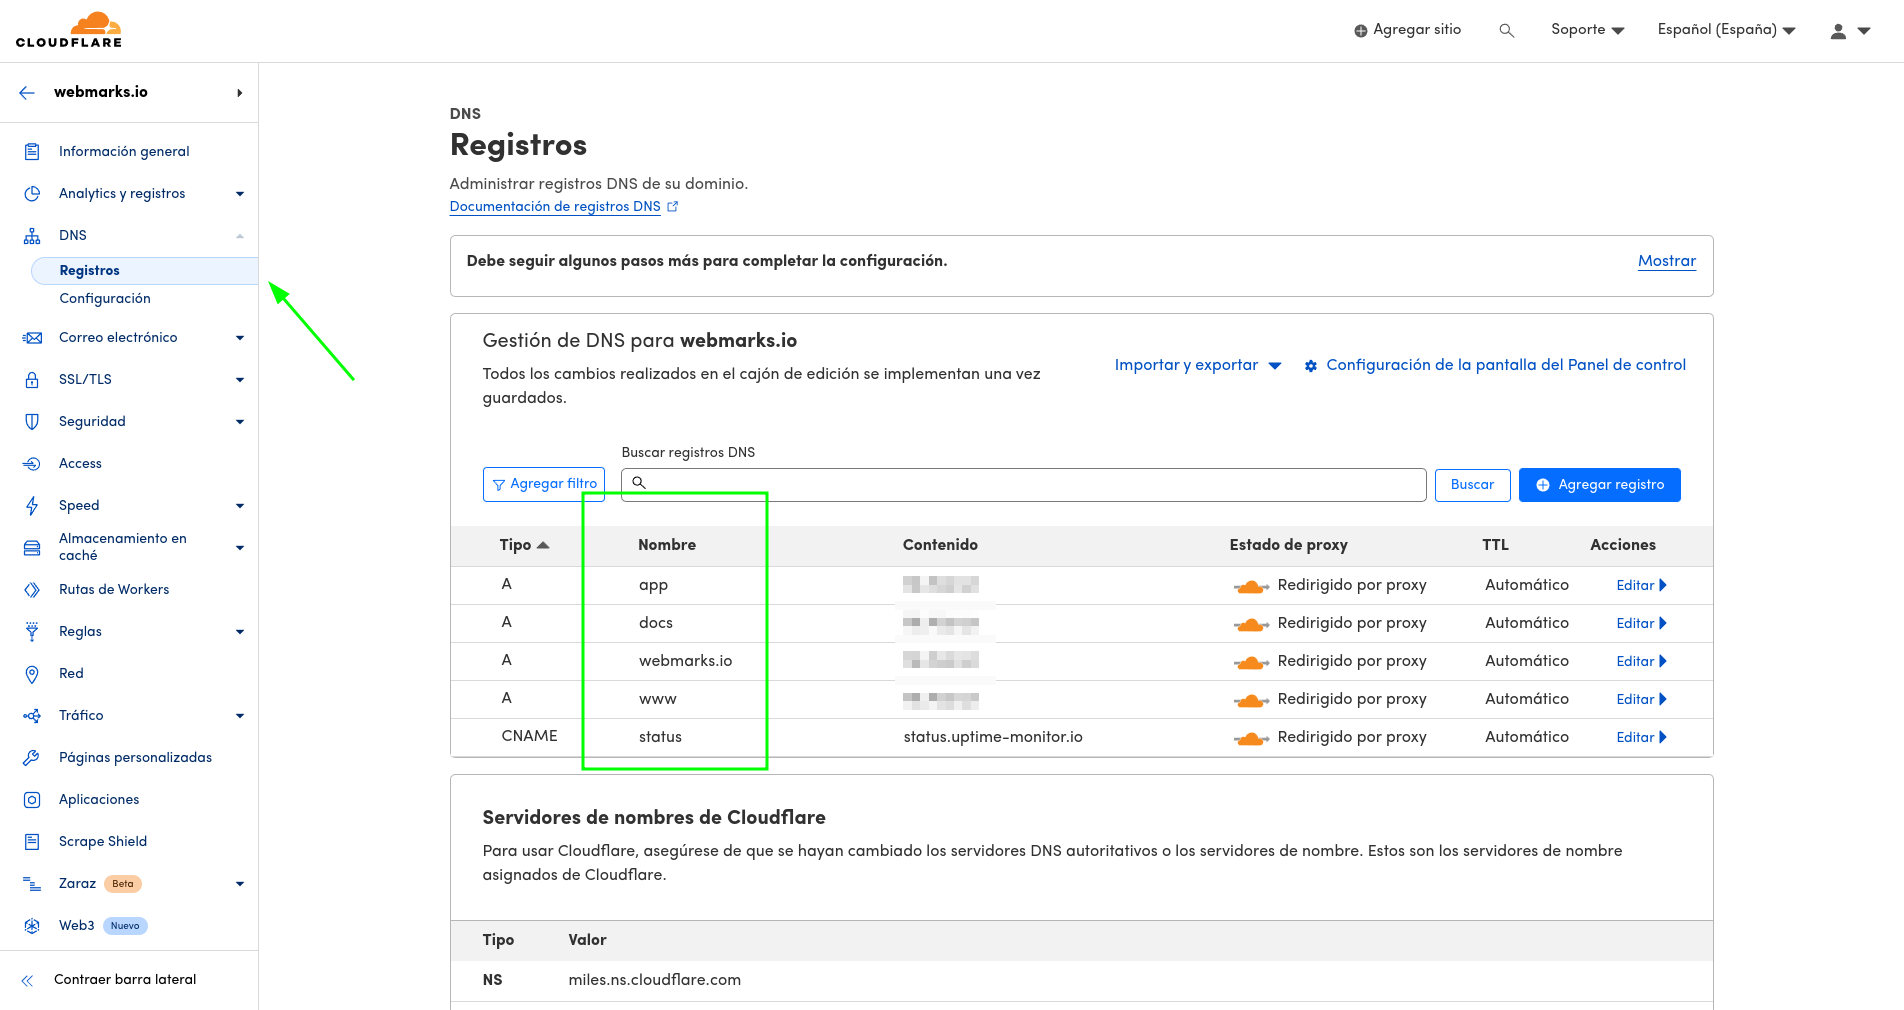The image size is (1904, 1010).
Task: Open the search magnifier in top bar
Action: point(1507,29)
